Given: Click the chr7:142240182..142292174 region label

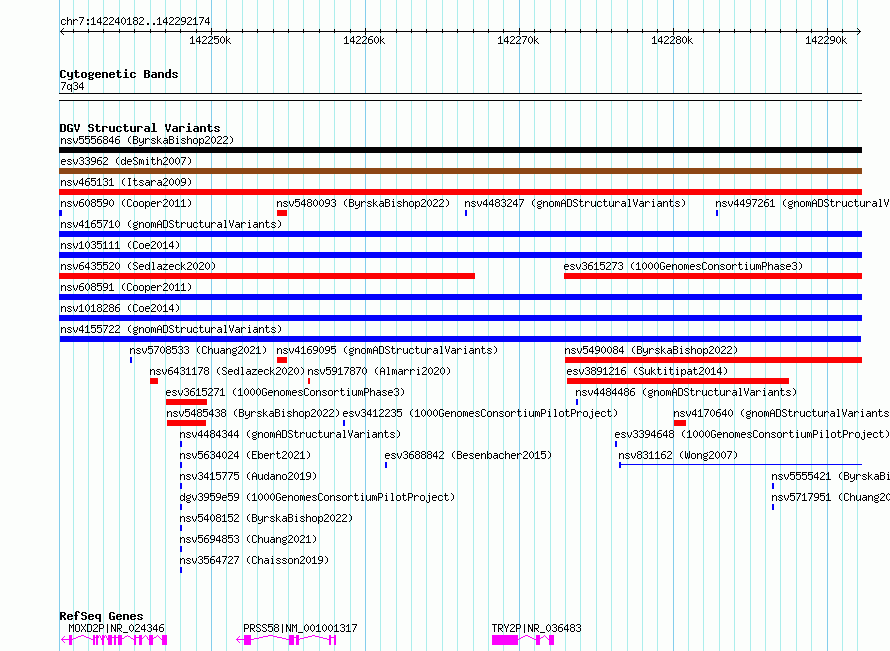Looking at the screenshot, I should pos(135,21).
